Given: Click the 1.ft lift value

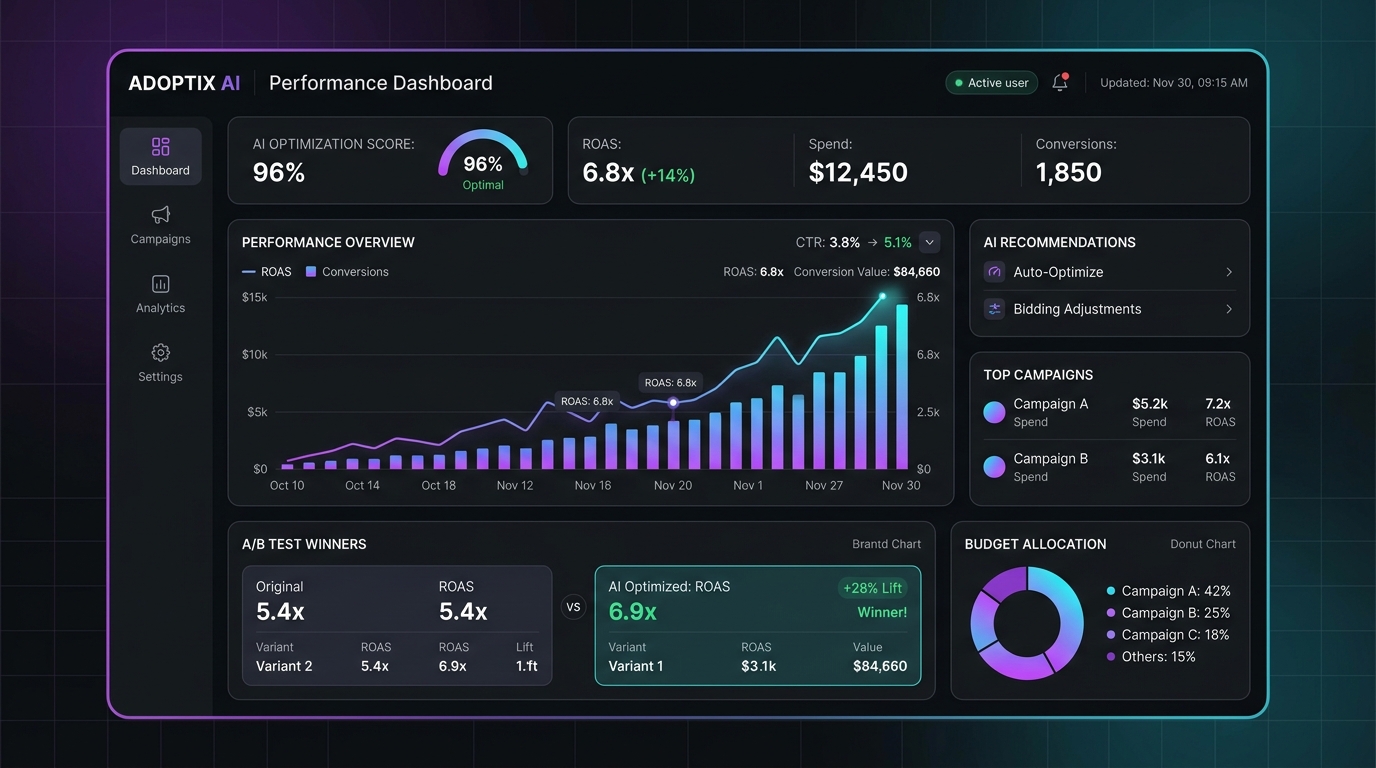Looking at the screenshot, I should [527, 666].
